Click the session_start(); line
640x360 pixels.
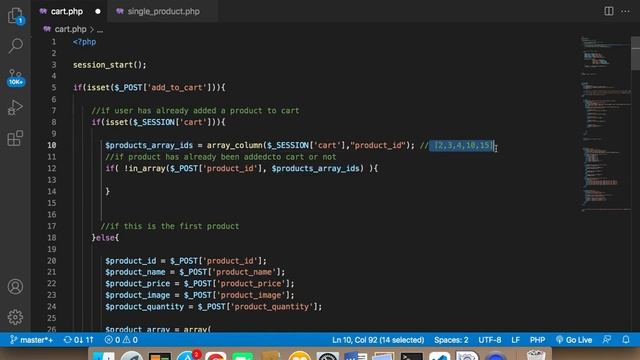click(109, 65)
